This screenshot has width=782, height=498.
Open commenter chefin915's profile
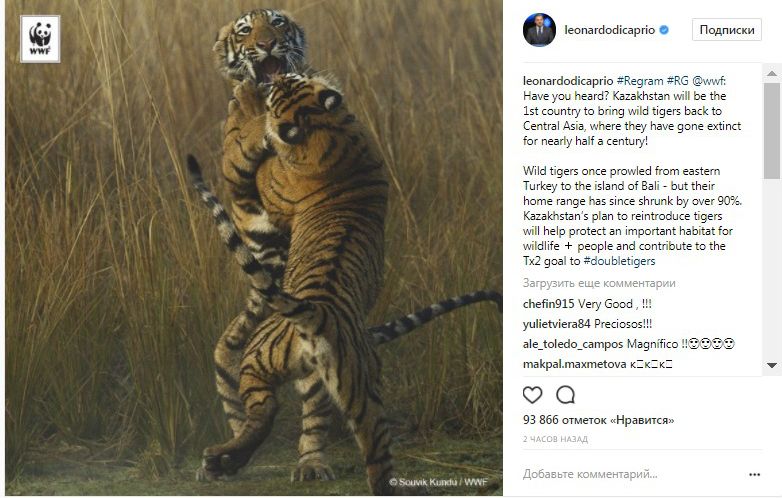click(548, 303)
